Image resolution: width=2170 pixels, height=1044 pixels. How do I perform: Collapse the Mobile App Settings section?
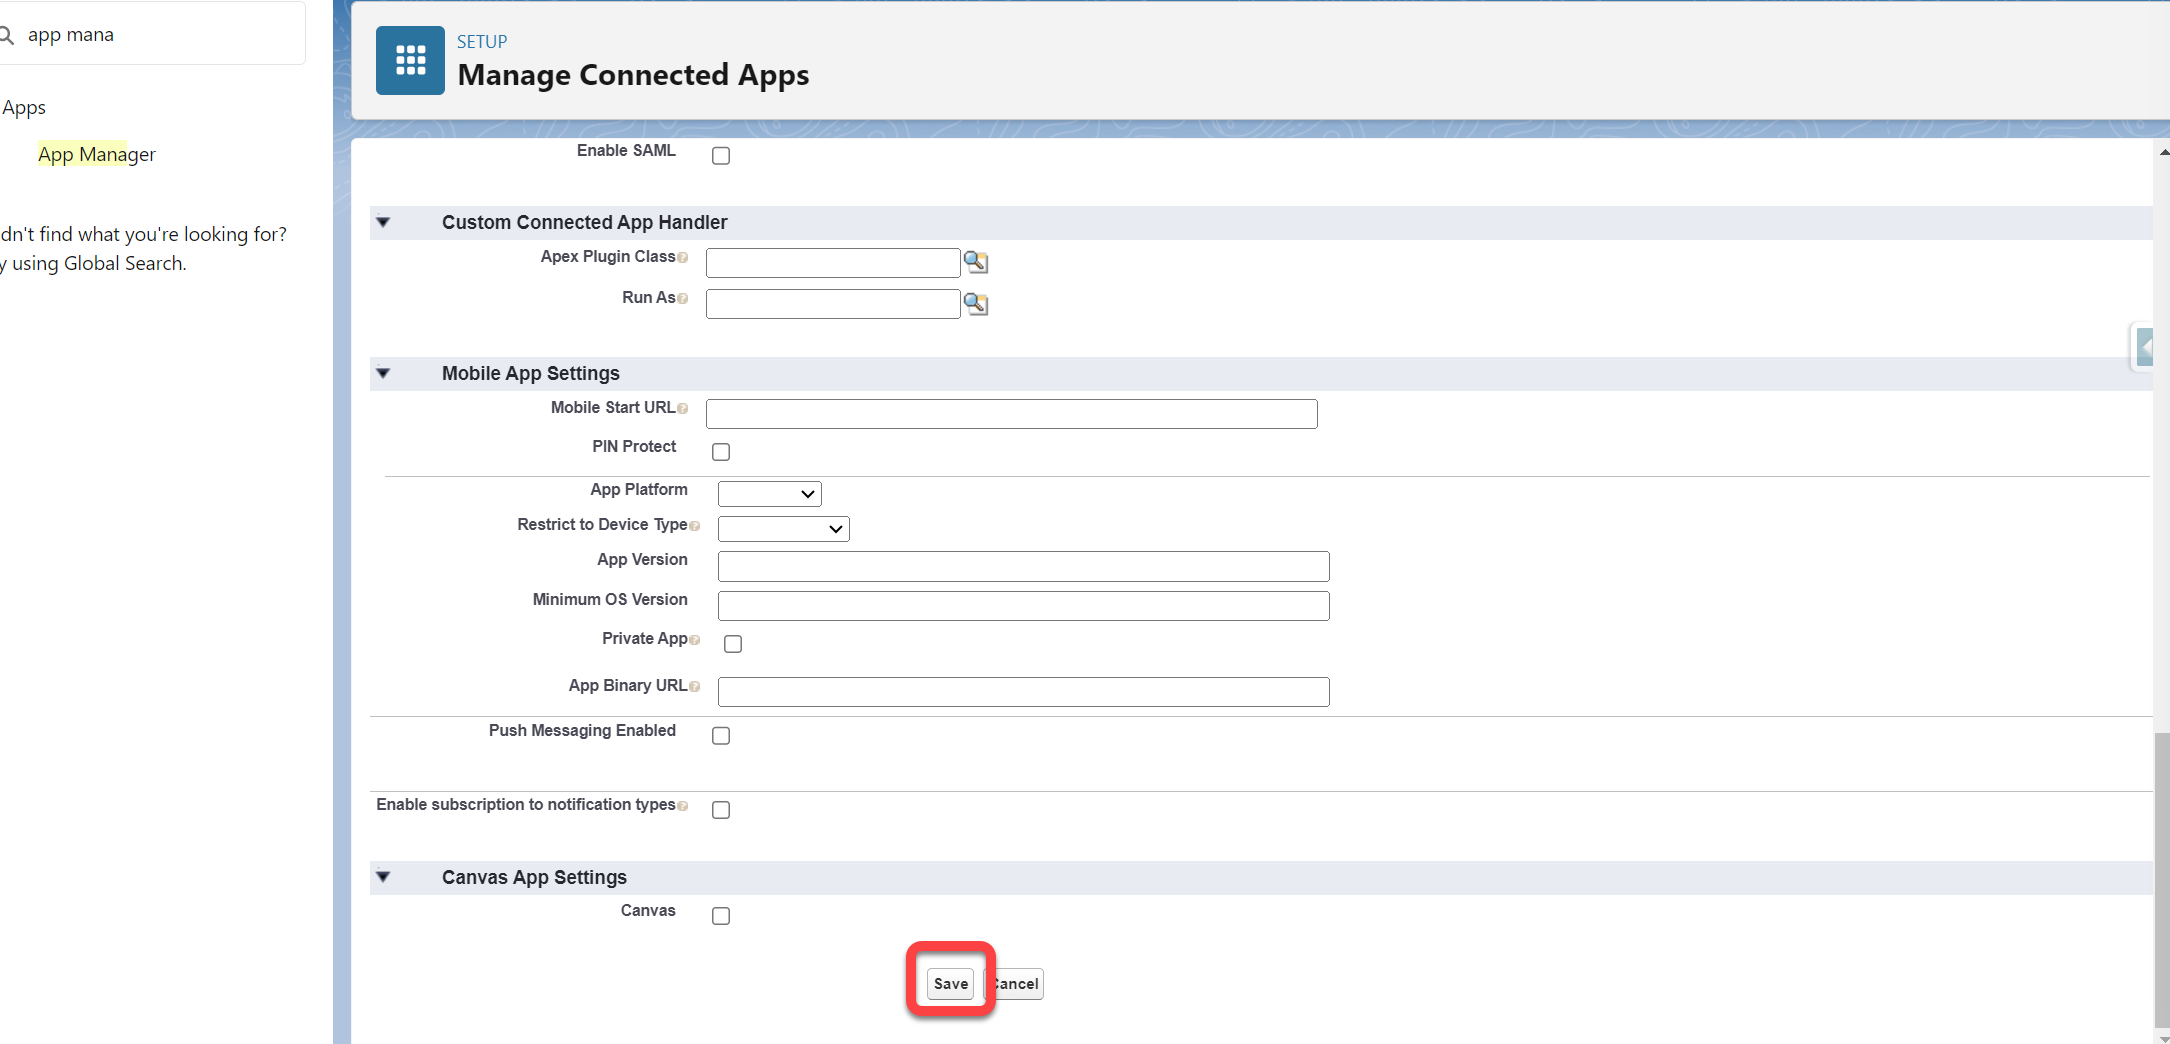(383, 374)
